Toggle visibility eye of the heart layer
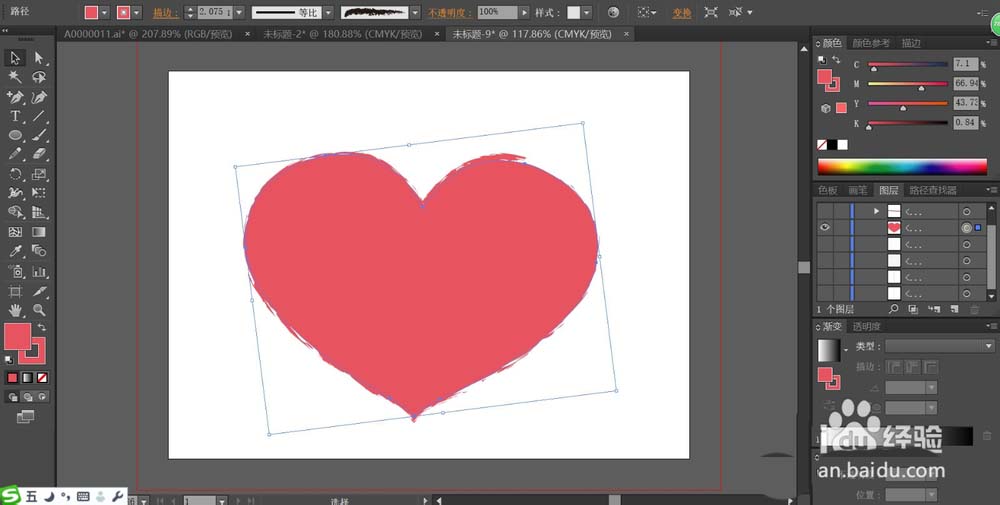This screenshot has height=505, width=1000. click(x=825, y=227)
